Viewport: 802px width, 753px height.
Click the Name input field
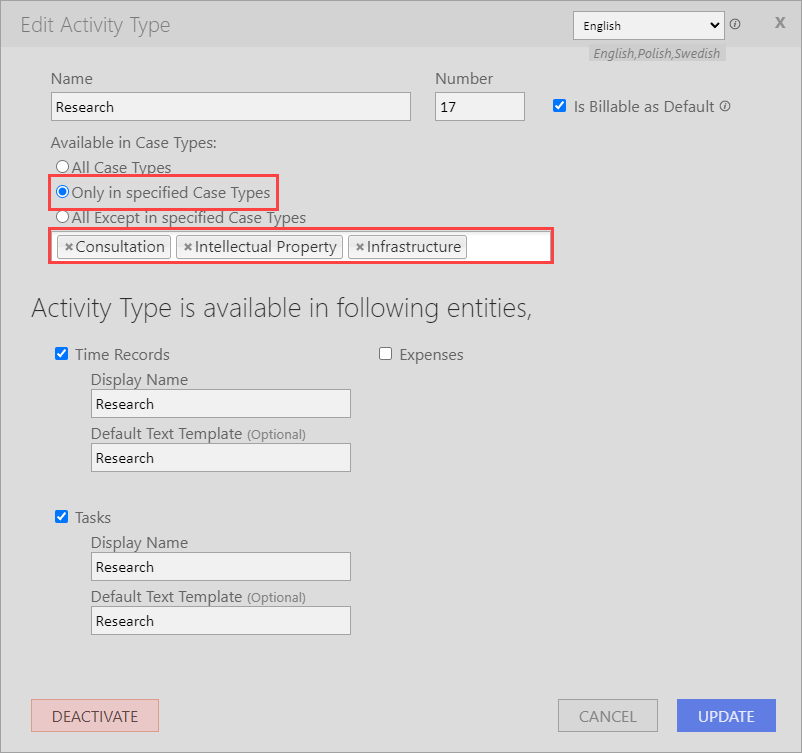(x=231, y=106)
